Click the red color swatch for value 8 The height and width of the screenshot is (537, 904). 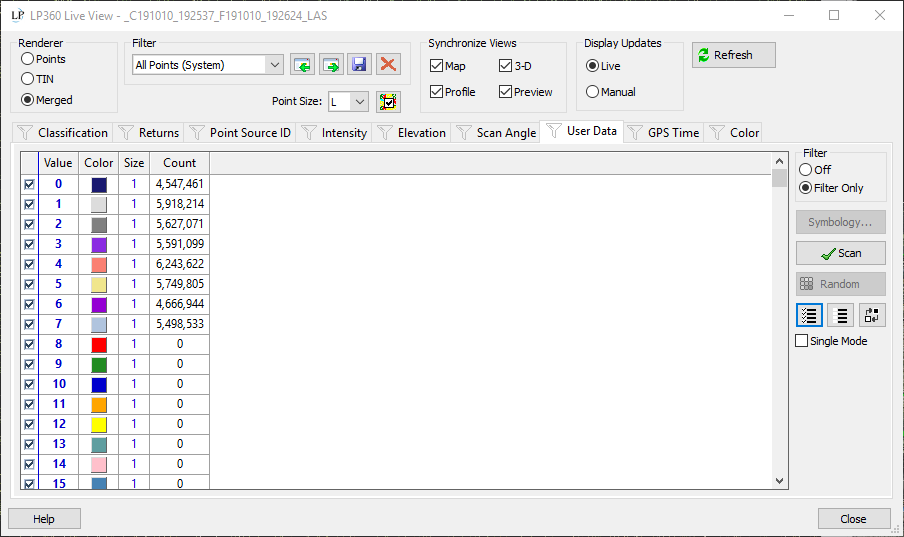pos(99,344)
